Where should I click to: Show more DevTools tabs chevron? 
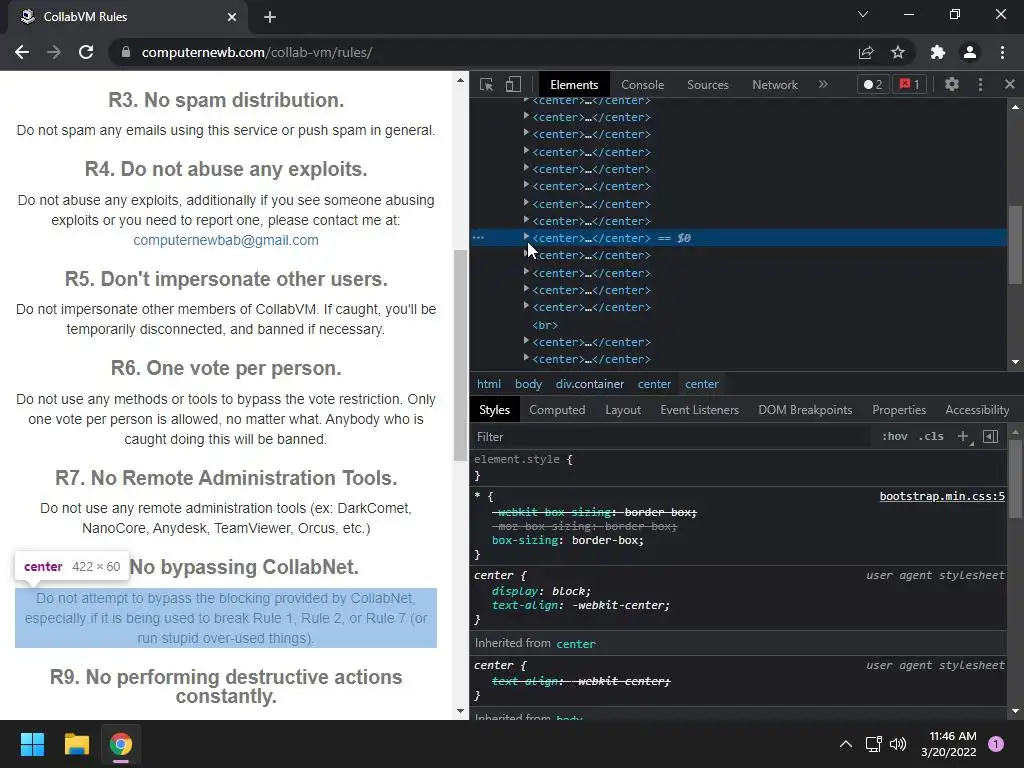coord(823,84)
